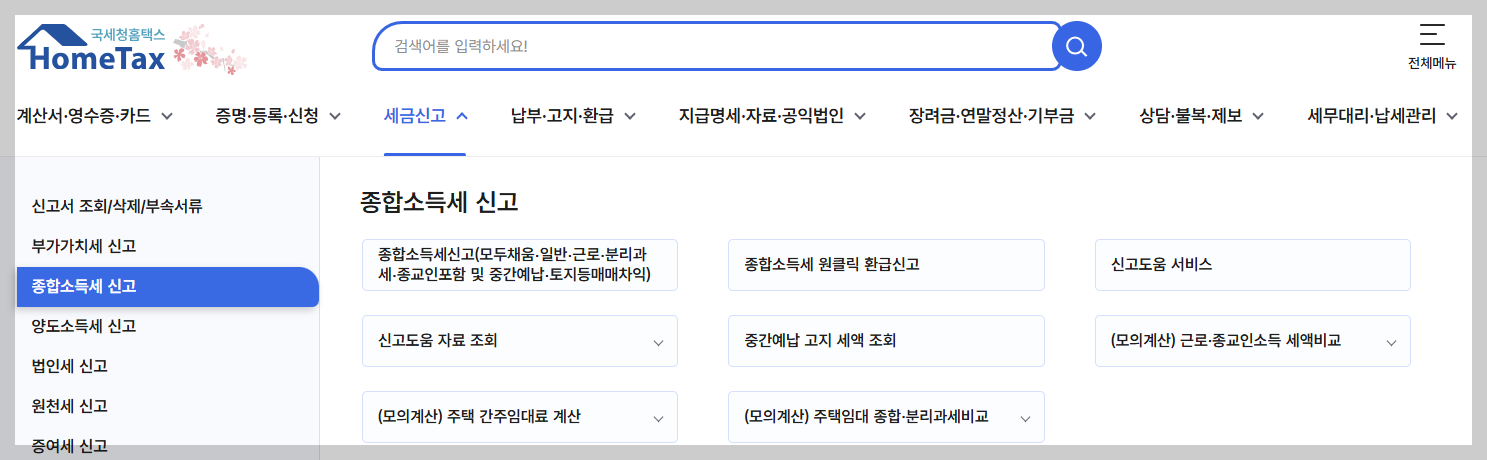
Task: Open 중간예납 고지 세액 조회
Action: pos(886,341)
